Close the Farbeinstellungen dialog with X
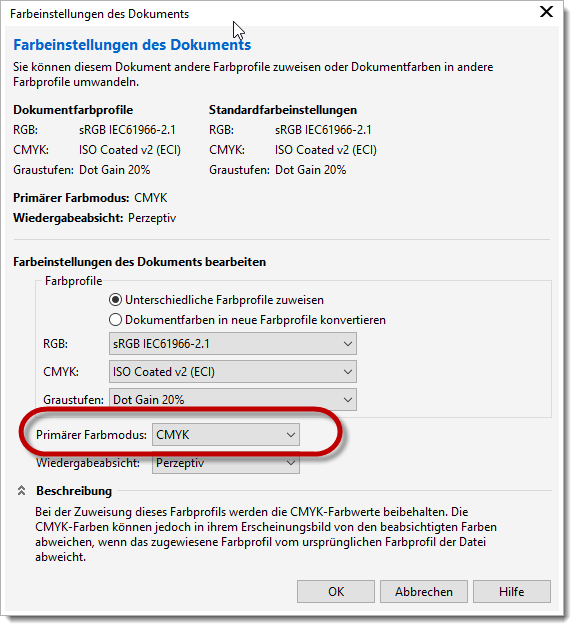The height and width of the screenshot is (628, 576). pyautogui.click(x=546, y=12)
